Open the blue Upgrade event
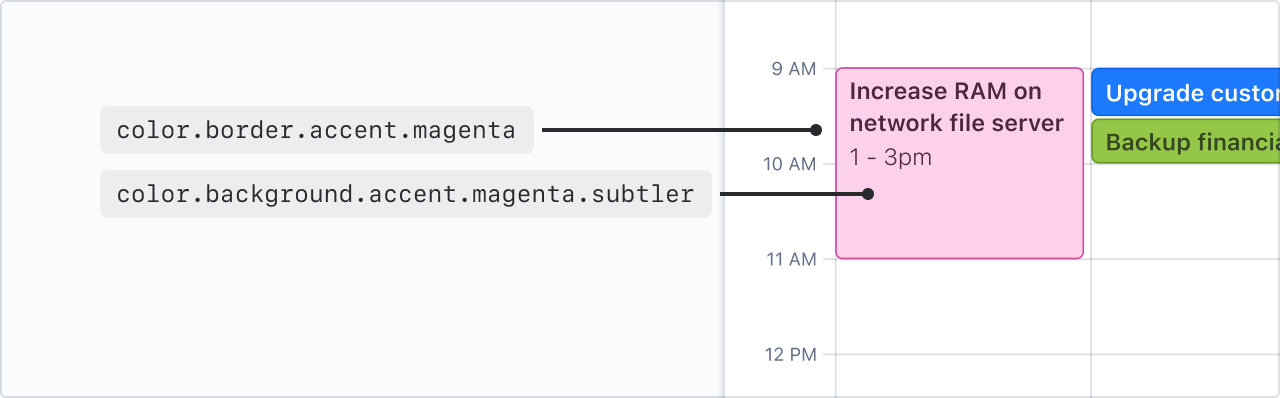The height and width of the screenshot is (398, 1280). [x=1185, y=92]
